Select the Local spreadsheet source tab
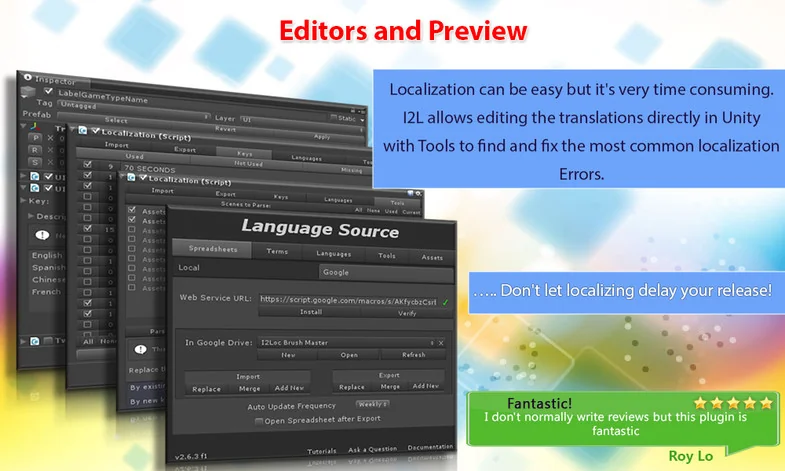This screenshot has width=785, height=471. pyautogui.click(x=245, y=268)
